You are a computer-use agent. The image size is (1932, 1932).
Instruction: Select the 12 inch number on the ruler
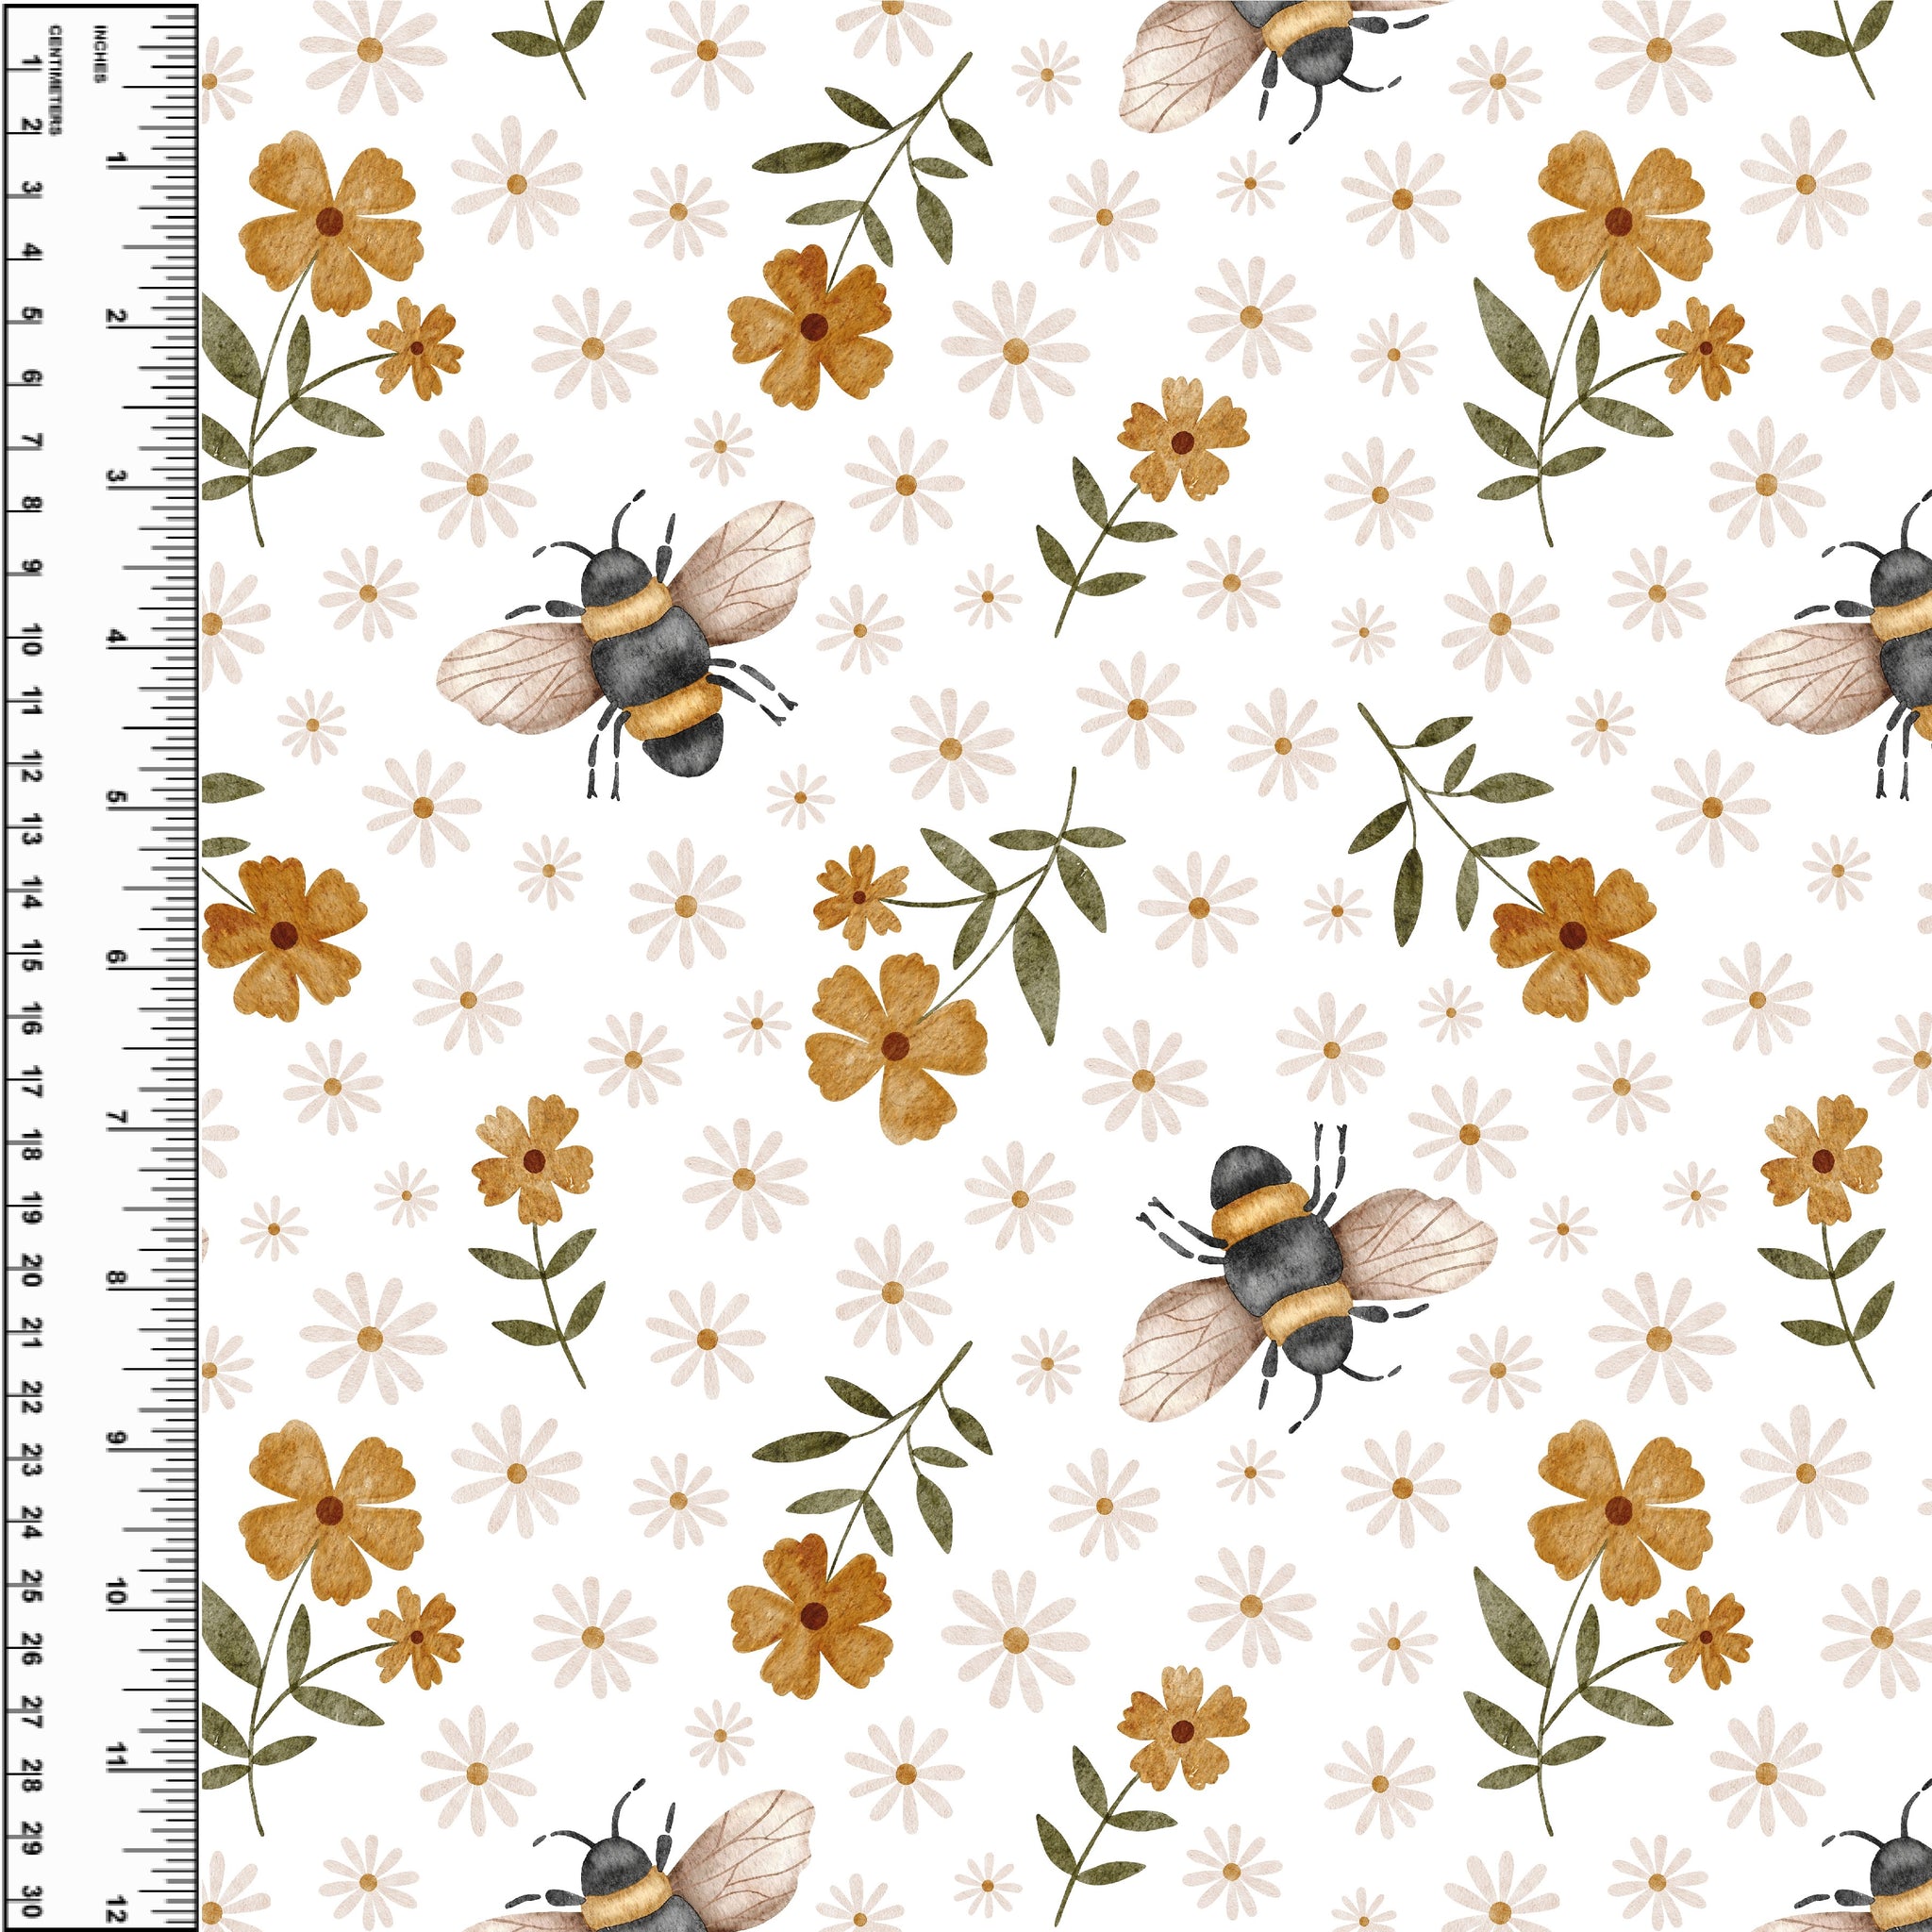(117, 1911)
